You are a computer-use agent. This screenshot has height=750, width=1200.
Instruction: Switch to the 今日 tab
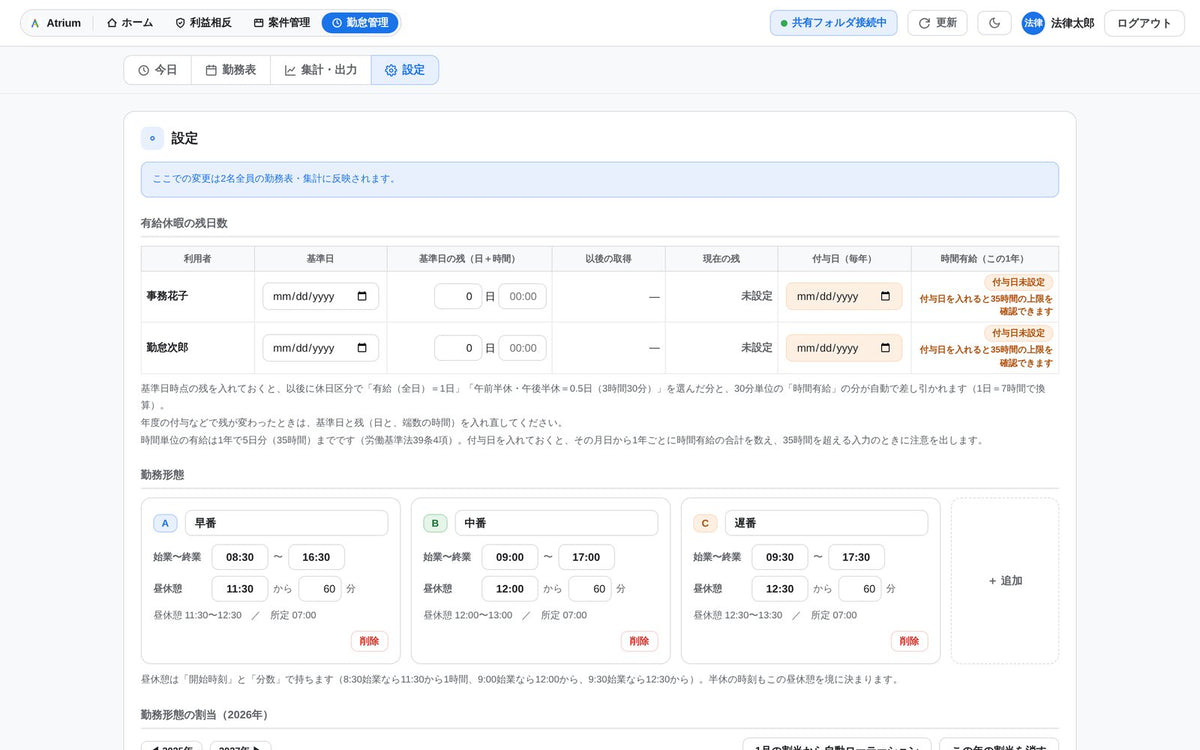click(x=158, y=70)
